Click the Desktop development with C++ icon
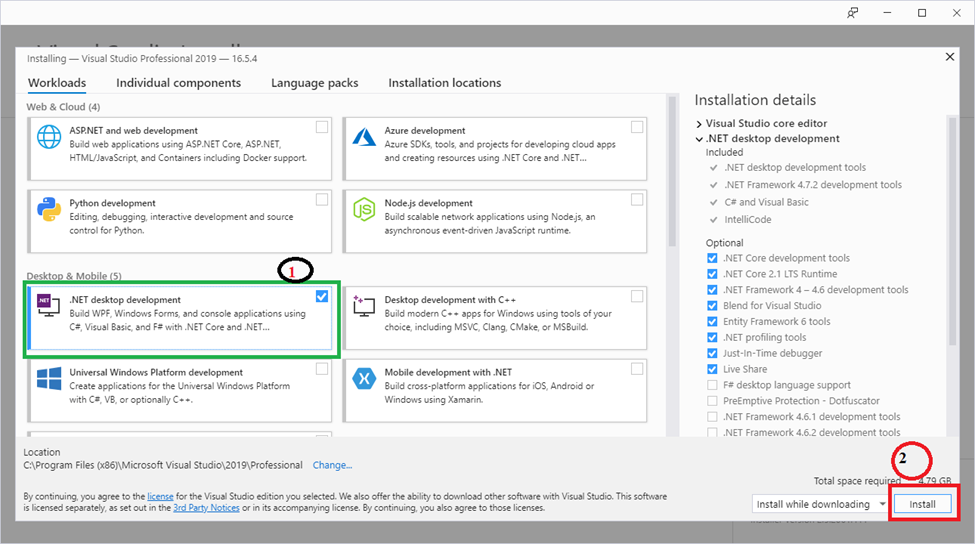The width and height of the screenshot is (975, 544). click(364, 305)
